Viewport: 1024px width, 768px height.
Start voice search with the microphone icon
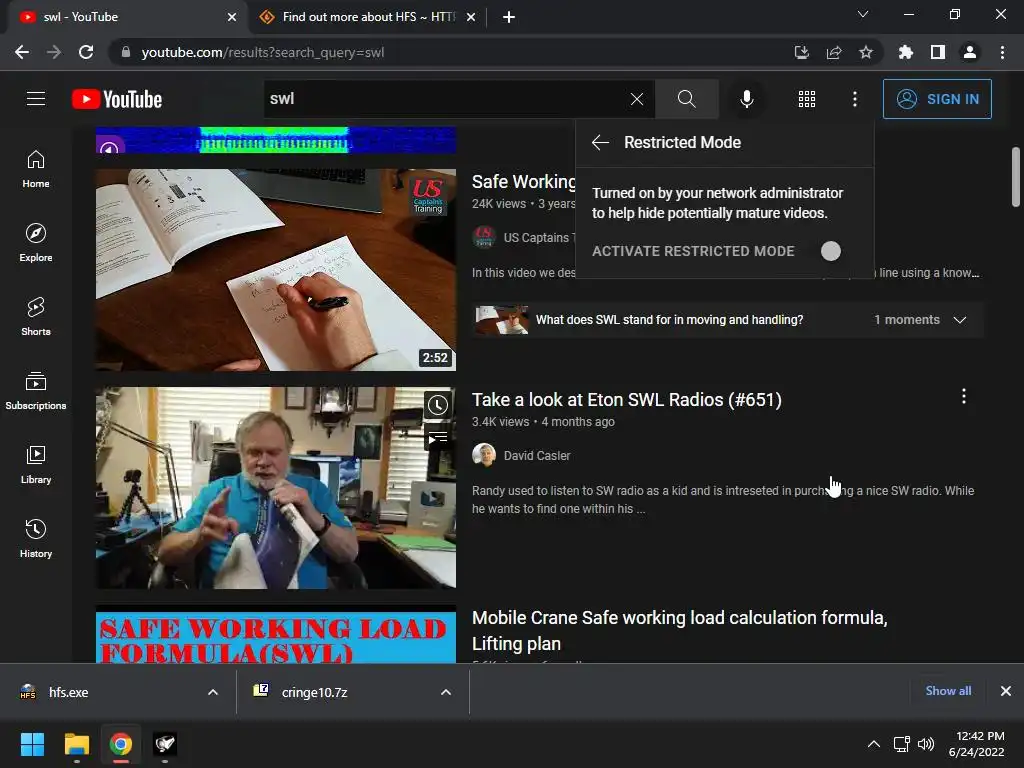pos(746,99)
